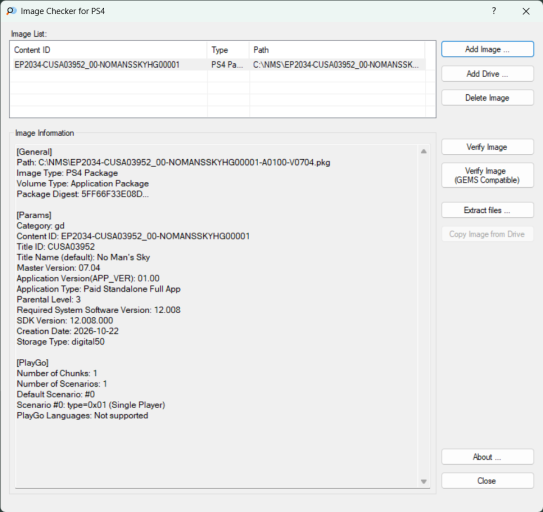Click the help question mark in title bar
Image resolution: width=543 pixels, height=512 pixels.
pos(494,11)
